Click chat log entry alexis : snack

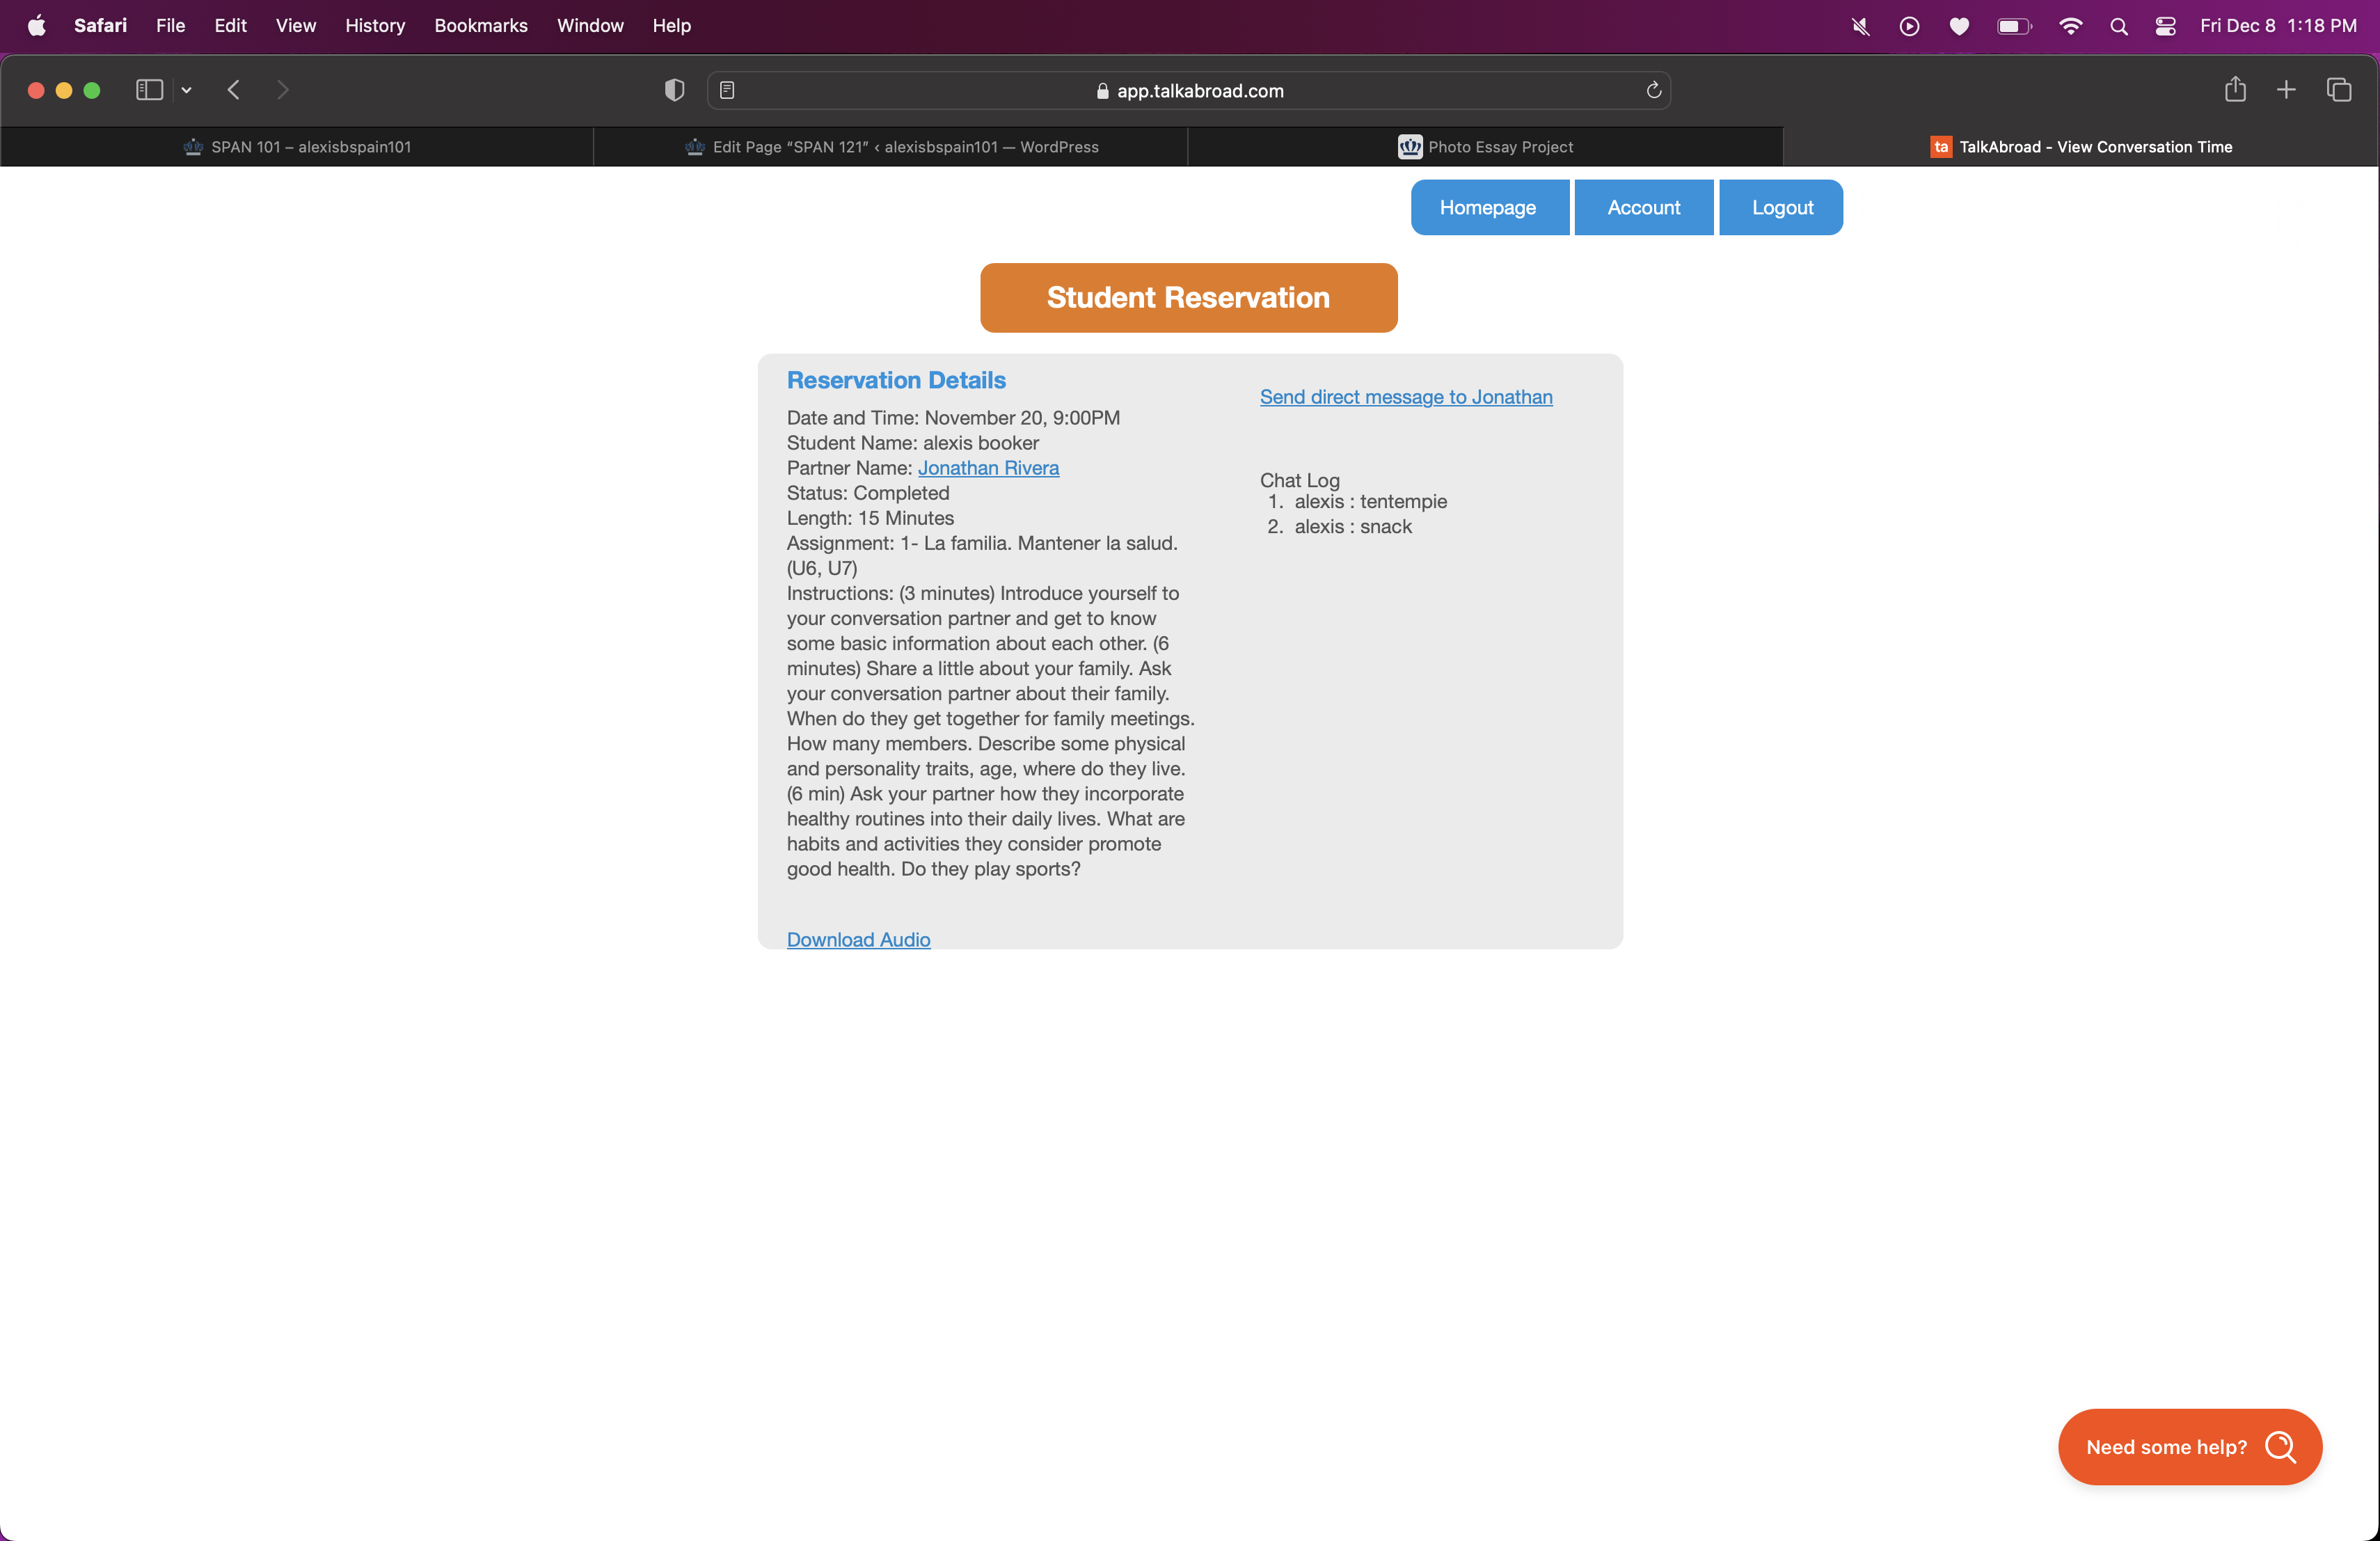[1353, 526]
